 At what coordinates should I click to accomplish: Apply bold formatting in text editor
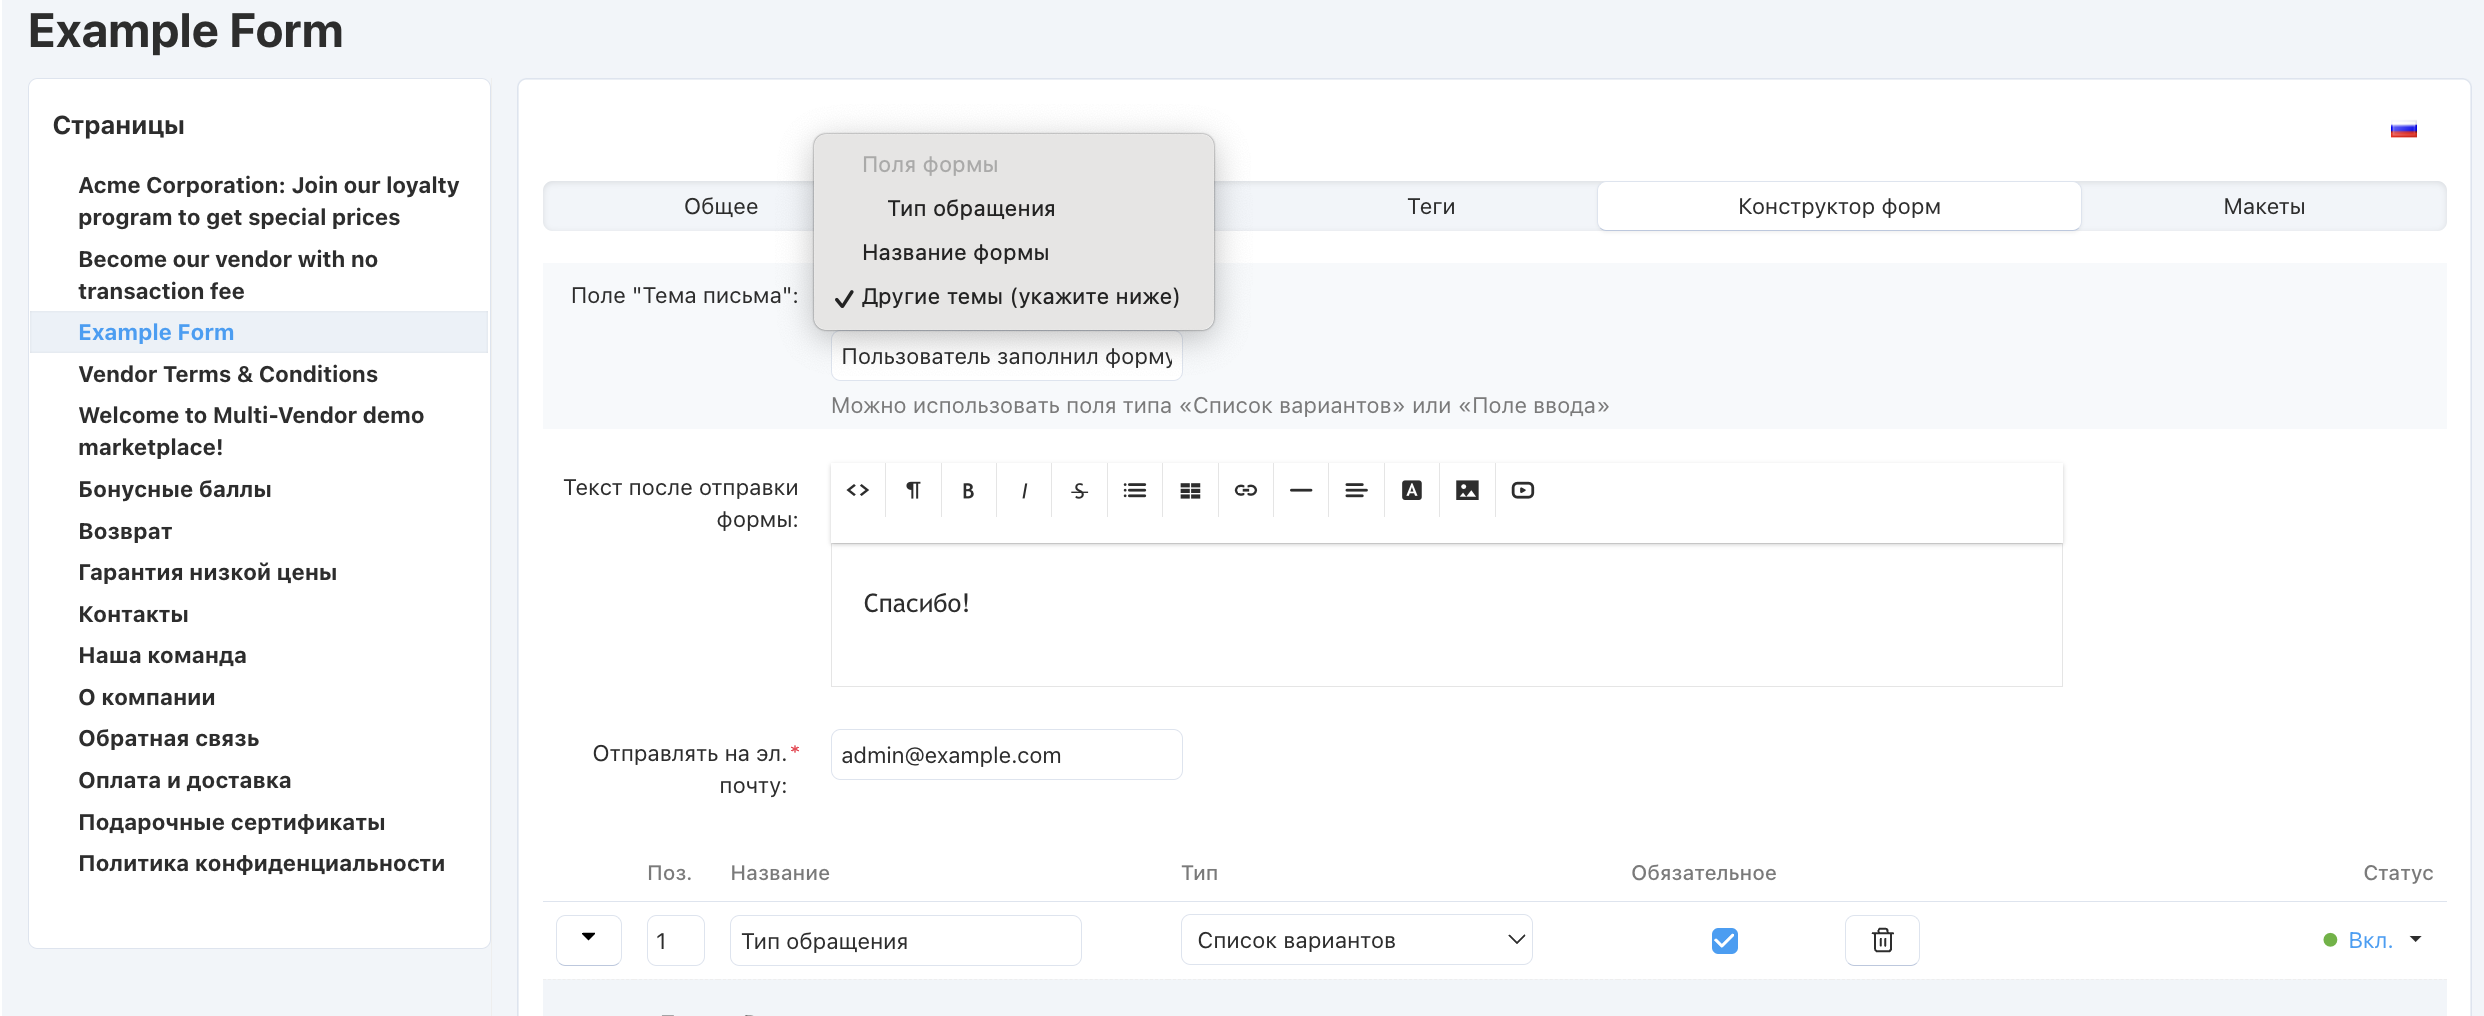pyautogui.click(x=968, y=490)
